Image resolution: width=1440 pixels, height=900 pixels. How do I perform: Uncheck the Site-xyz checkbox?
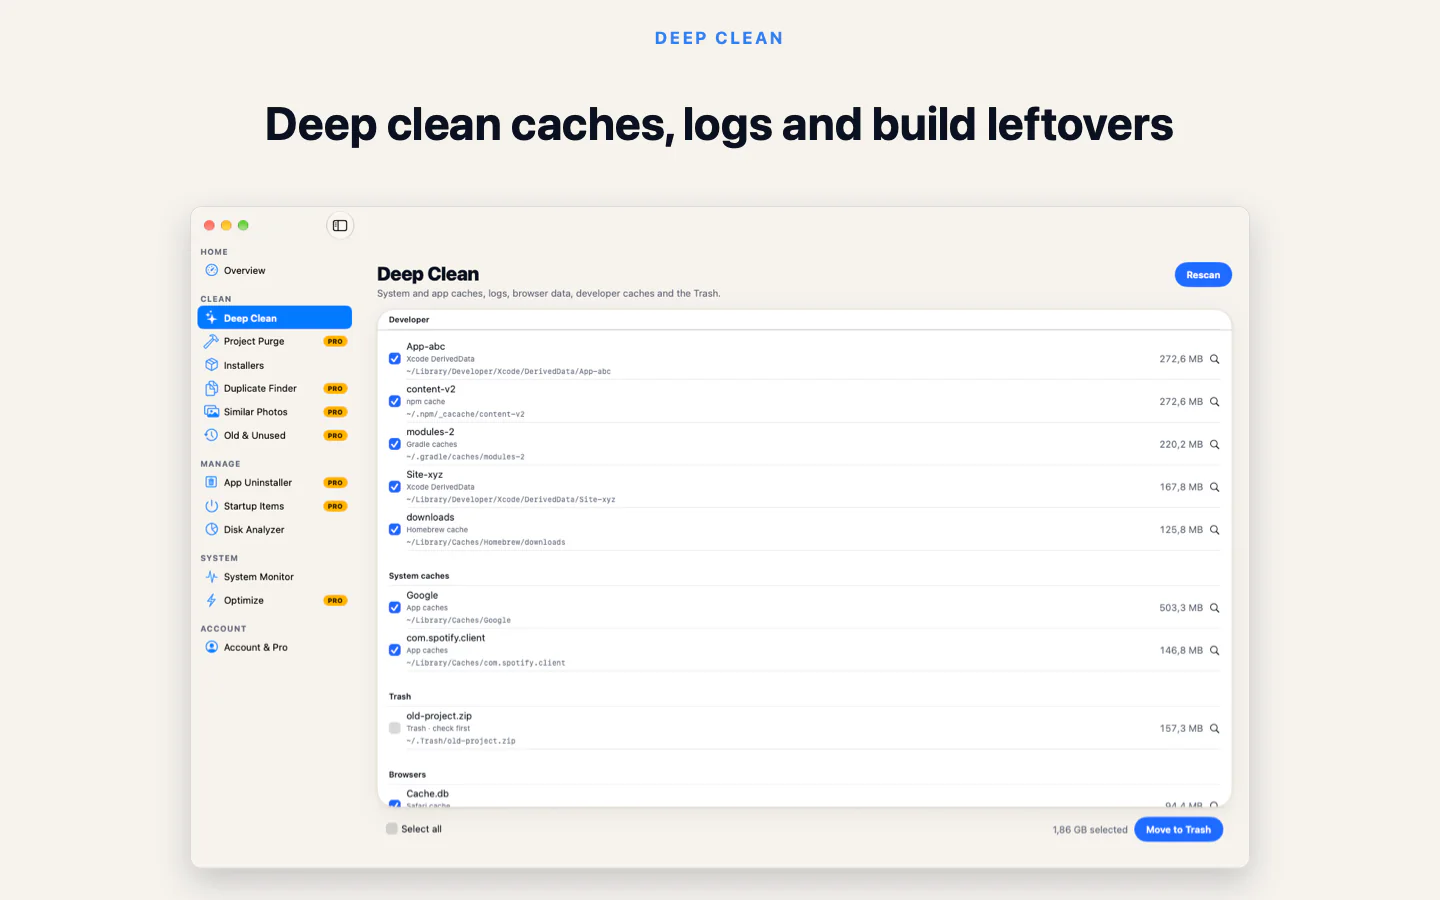pos(395,487)
